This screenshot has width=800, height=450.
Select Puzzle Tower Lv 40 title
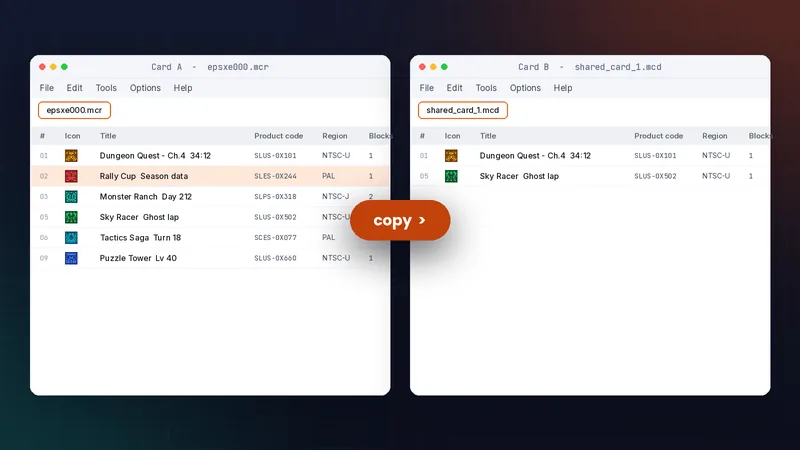pyautogui.click(x=138, y=258)
